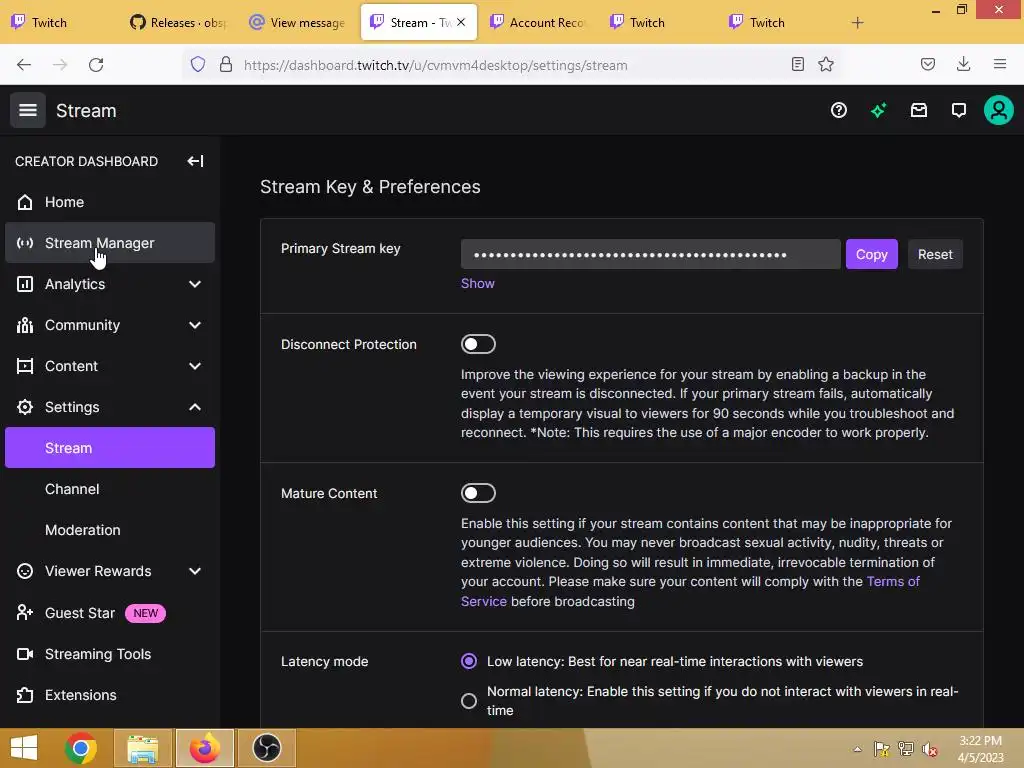Open the notifications inbox icon
The image size is (1024, 768).
pyautogui.click(x=918, y=110)
